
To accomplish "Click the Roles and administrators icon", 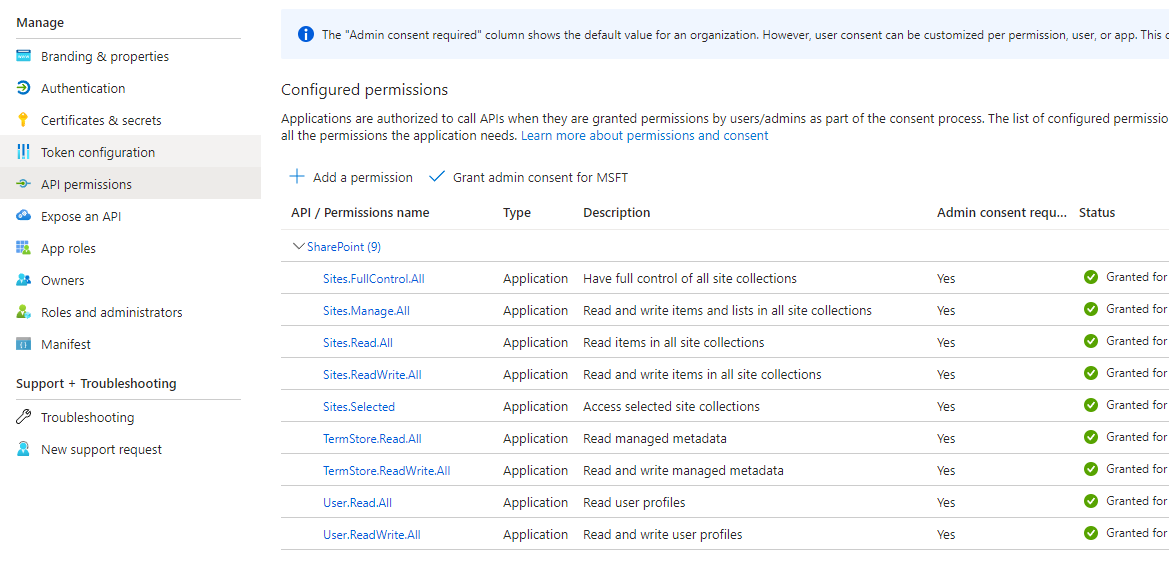I will tap(23, 312).
